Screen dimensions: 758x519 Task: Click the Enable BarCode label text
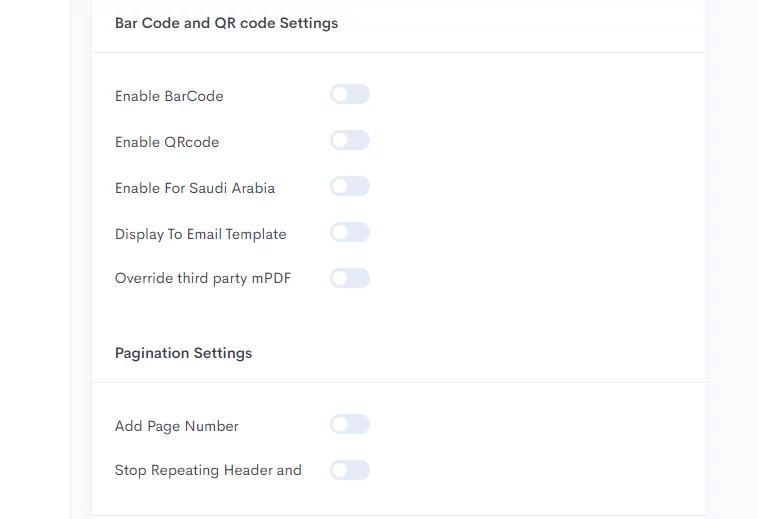pos(169,96)
